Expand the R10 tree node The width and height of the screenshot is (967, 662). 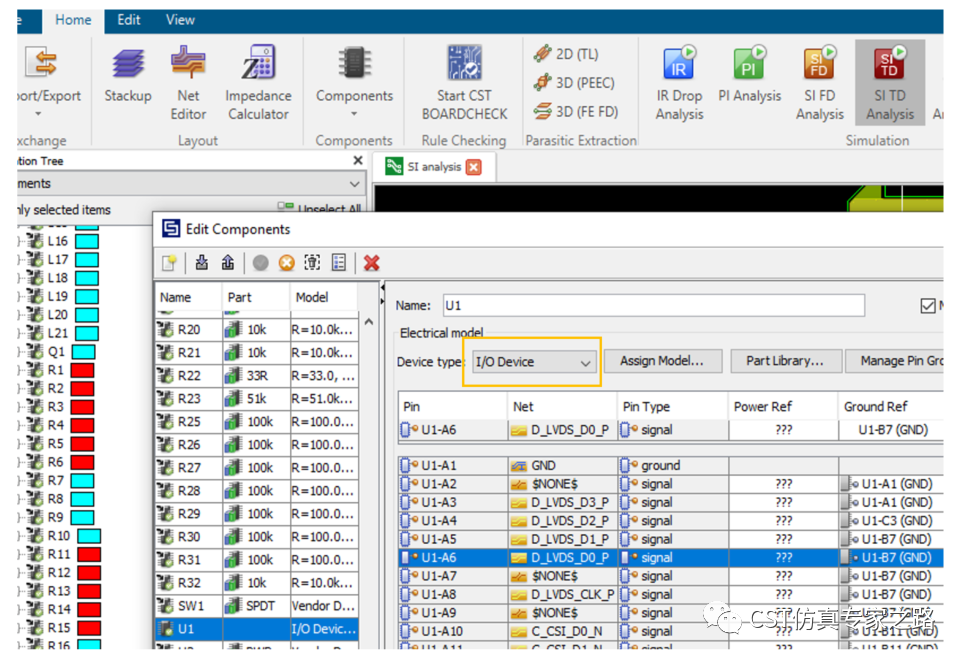(x=20, y=536)
